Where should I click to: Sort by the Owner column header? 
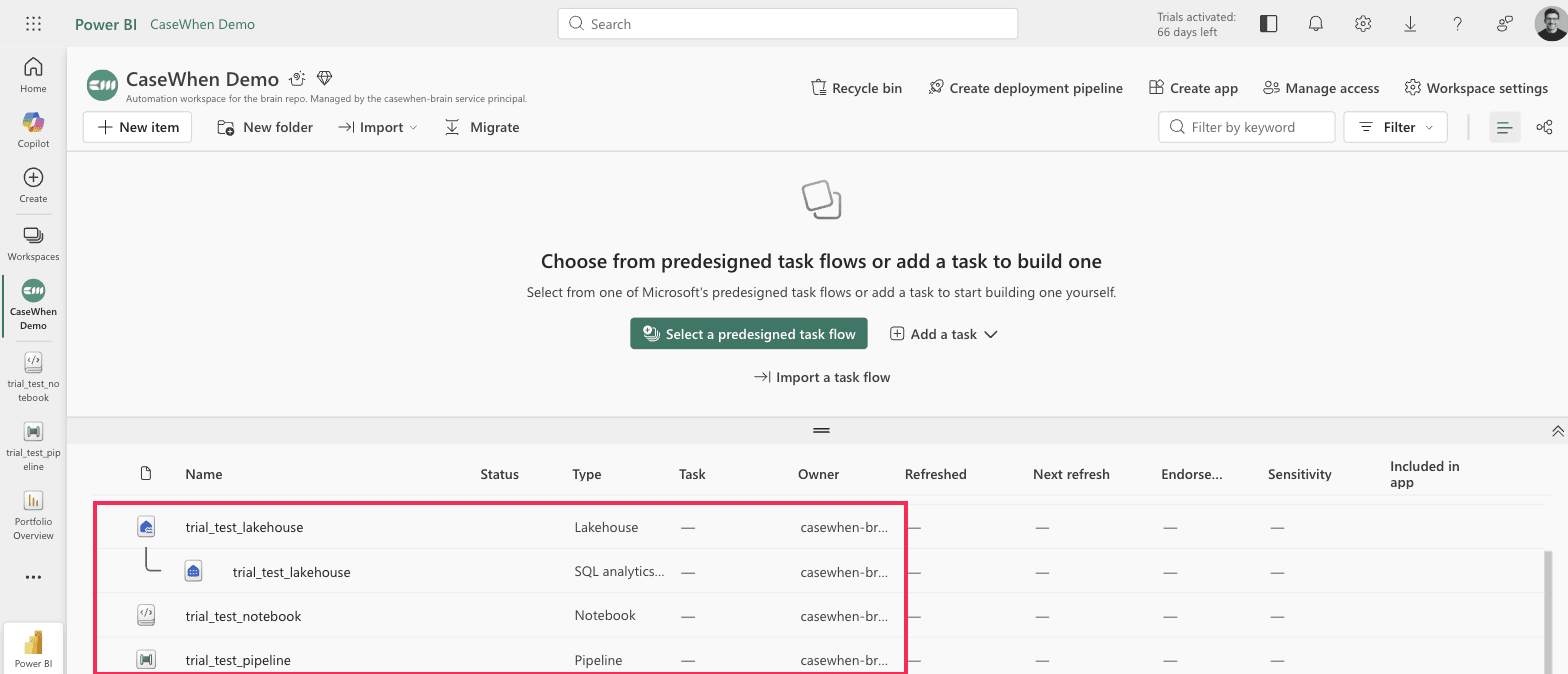coord(819,474)
